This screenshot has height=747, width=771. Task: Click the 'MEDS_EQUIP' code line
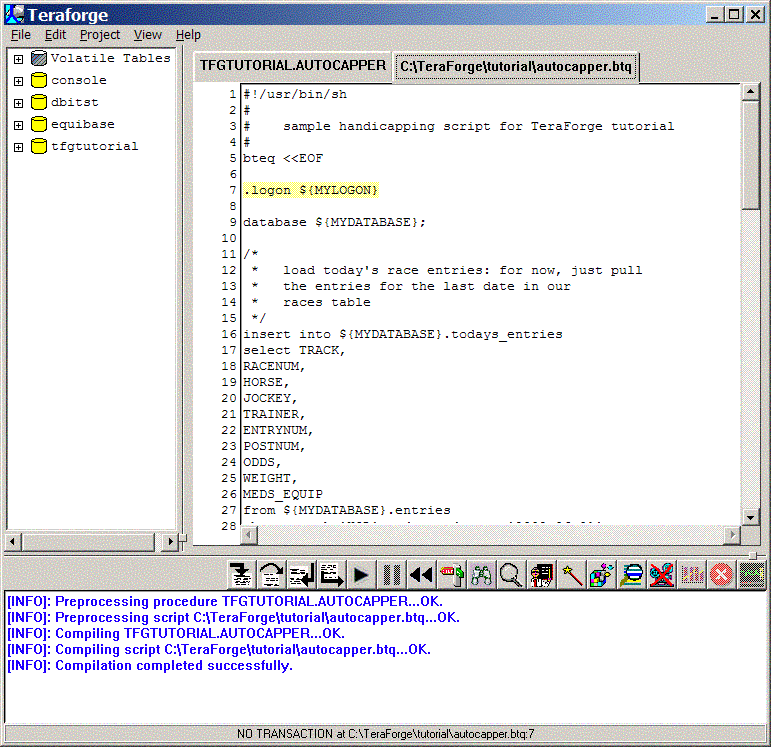[283, 494]
